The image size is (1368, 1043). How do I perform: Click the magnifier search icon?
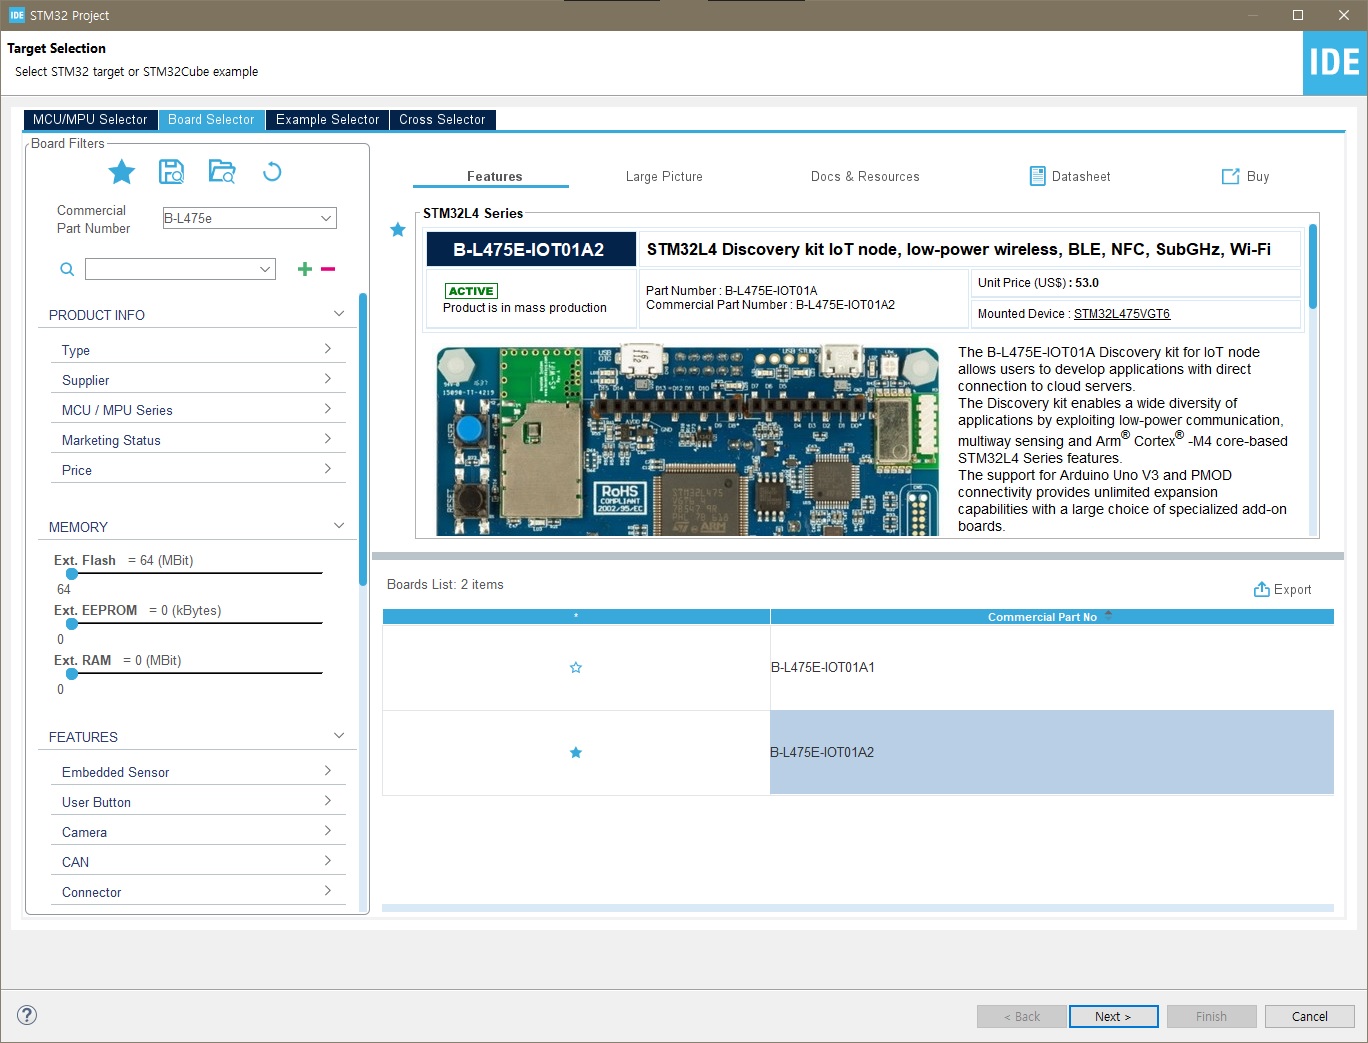click(x=67, y=269)
